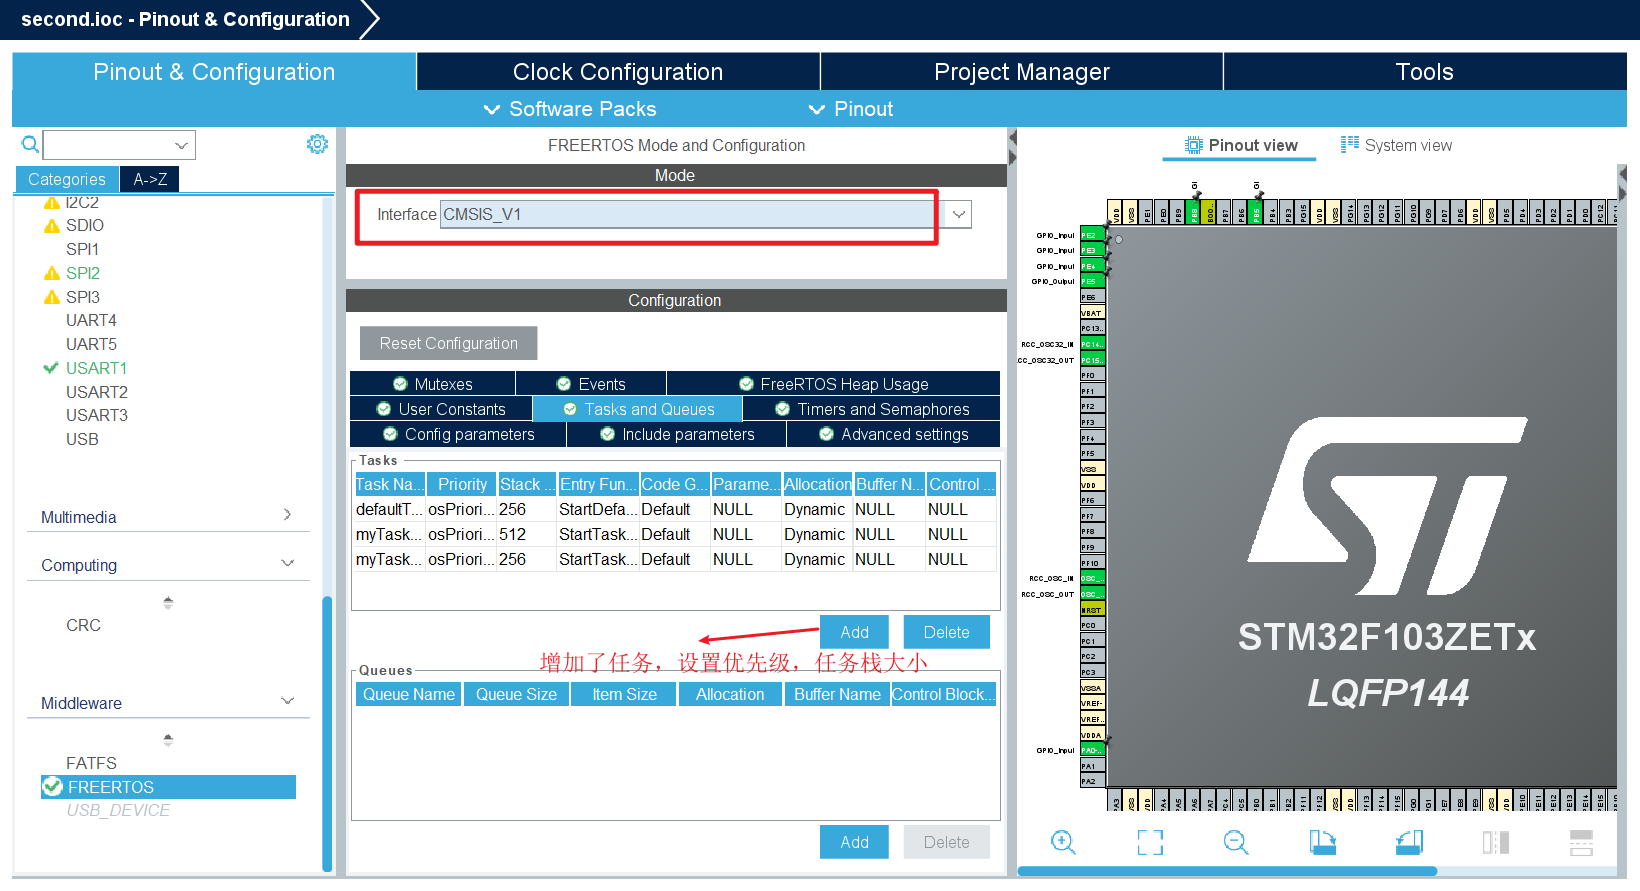
Task: Select the UART4 peripheral
Action: pos(91,320)
